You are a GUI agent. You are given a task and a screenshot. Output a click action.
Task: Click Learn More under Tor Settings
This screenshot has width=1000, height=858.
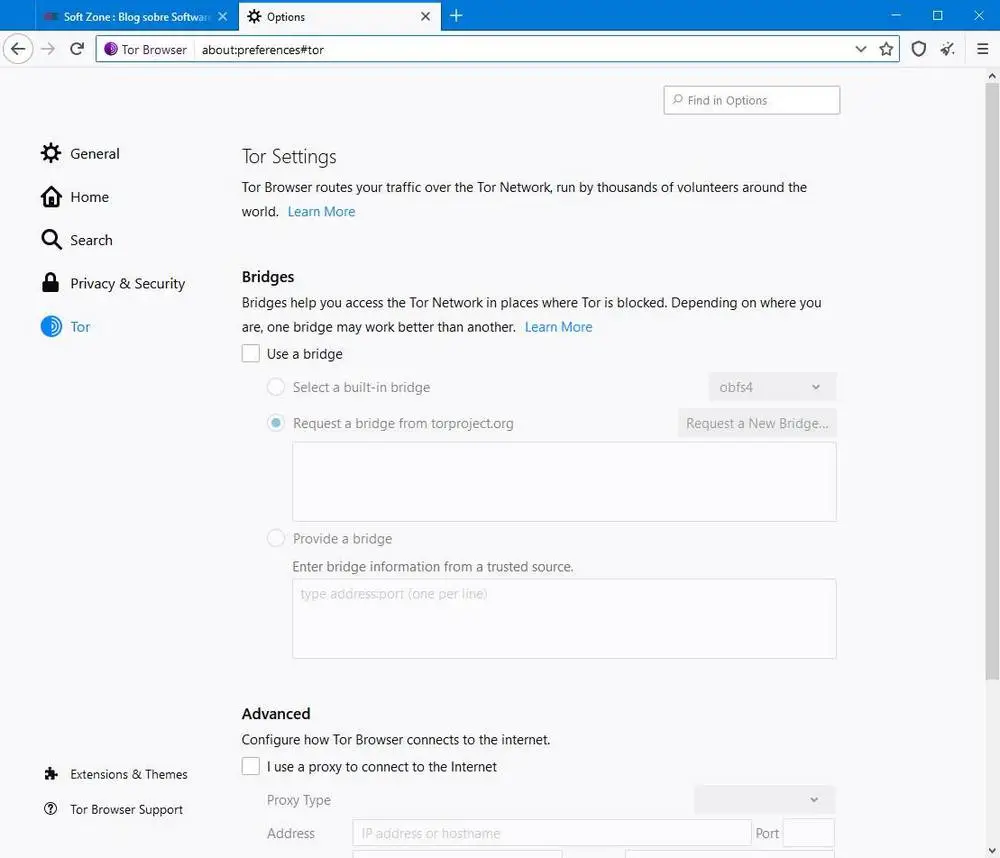click(321, 211)
